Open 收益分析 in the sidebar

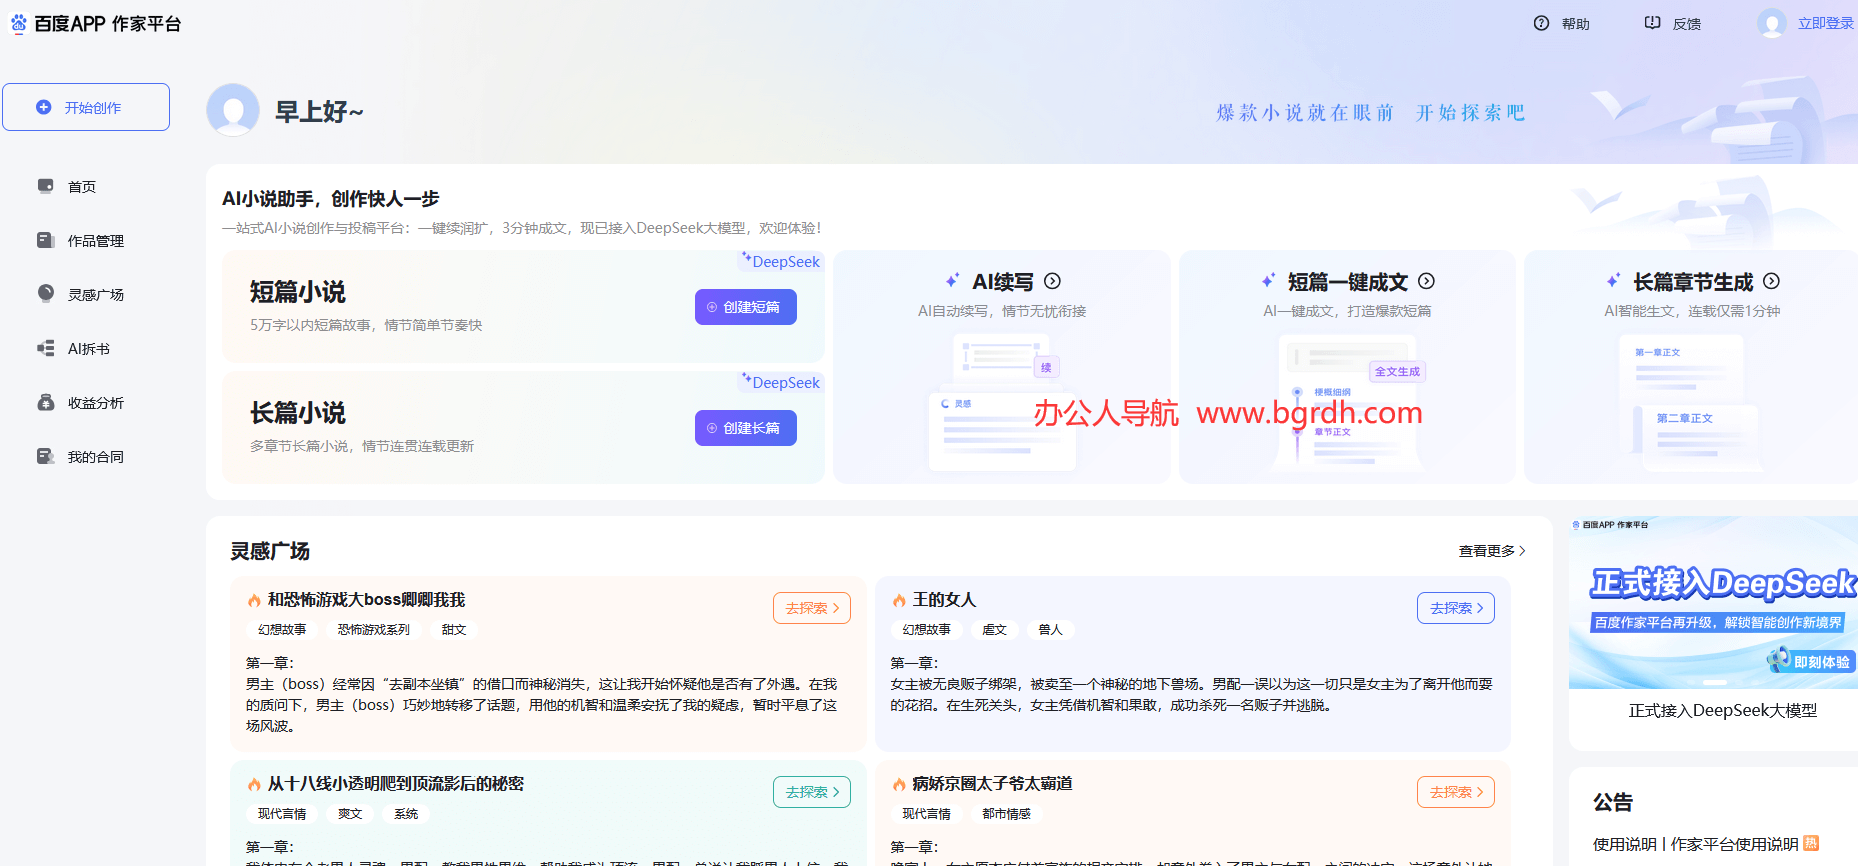[96, 403]
